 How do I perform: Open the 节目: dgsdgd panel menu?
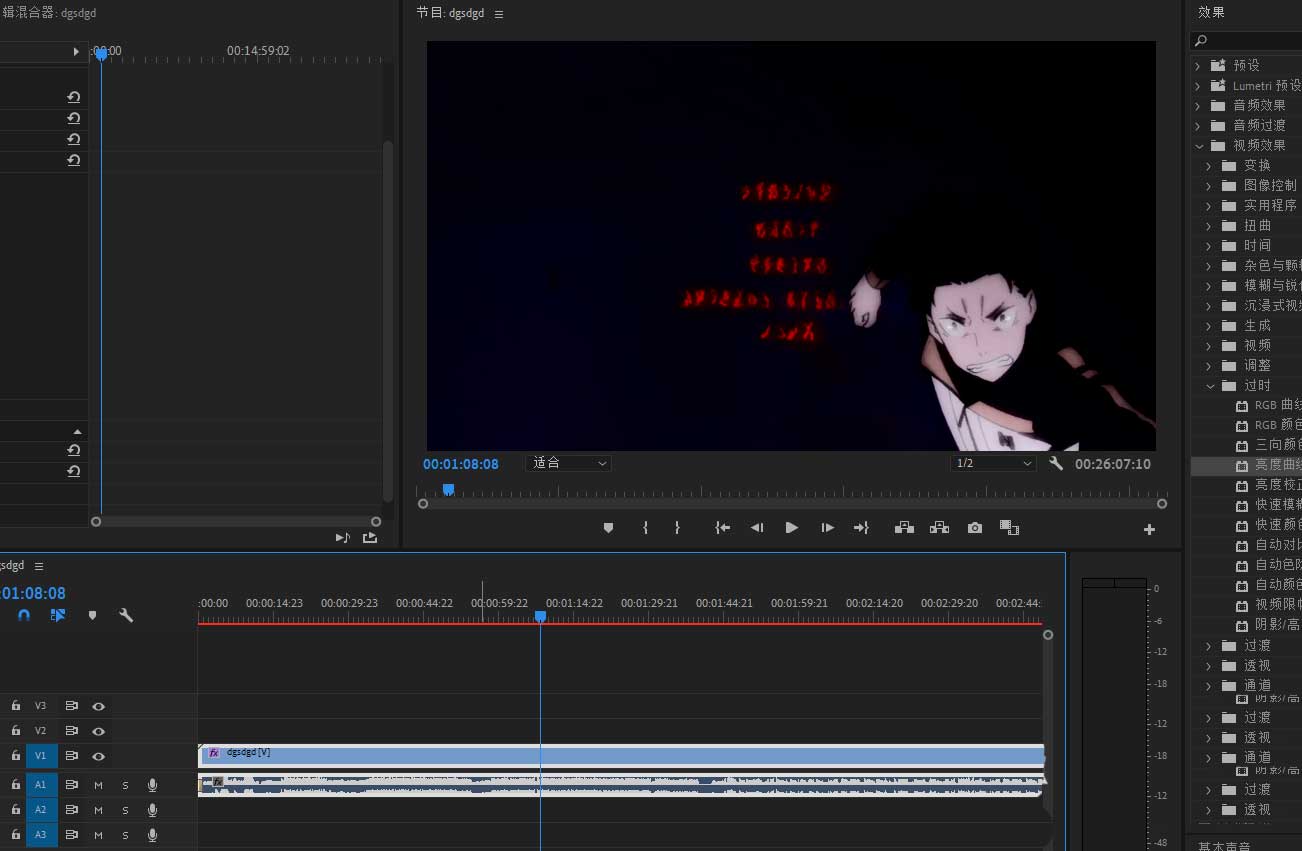coord(499,14)
